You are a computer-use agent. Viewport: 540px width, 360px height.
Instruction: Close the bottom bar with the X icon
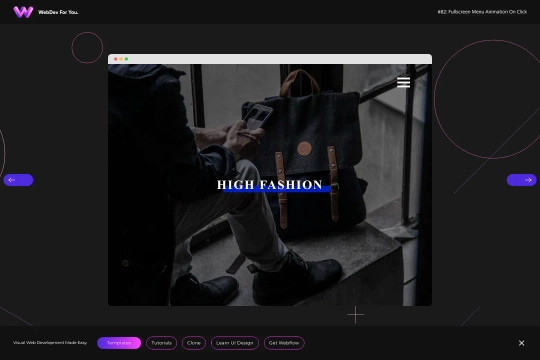(521, 343)
